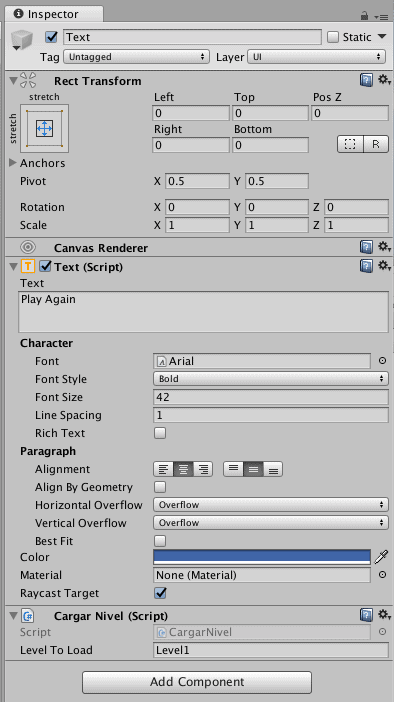Set horizontal alignment to center

click(x=183, y=469)
